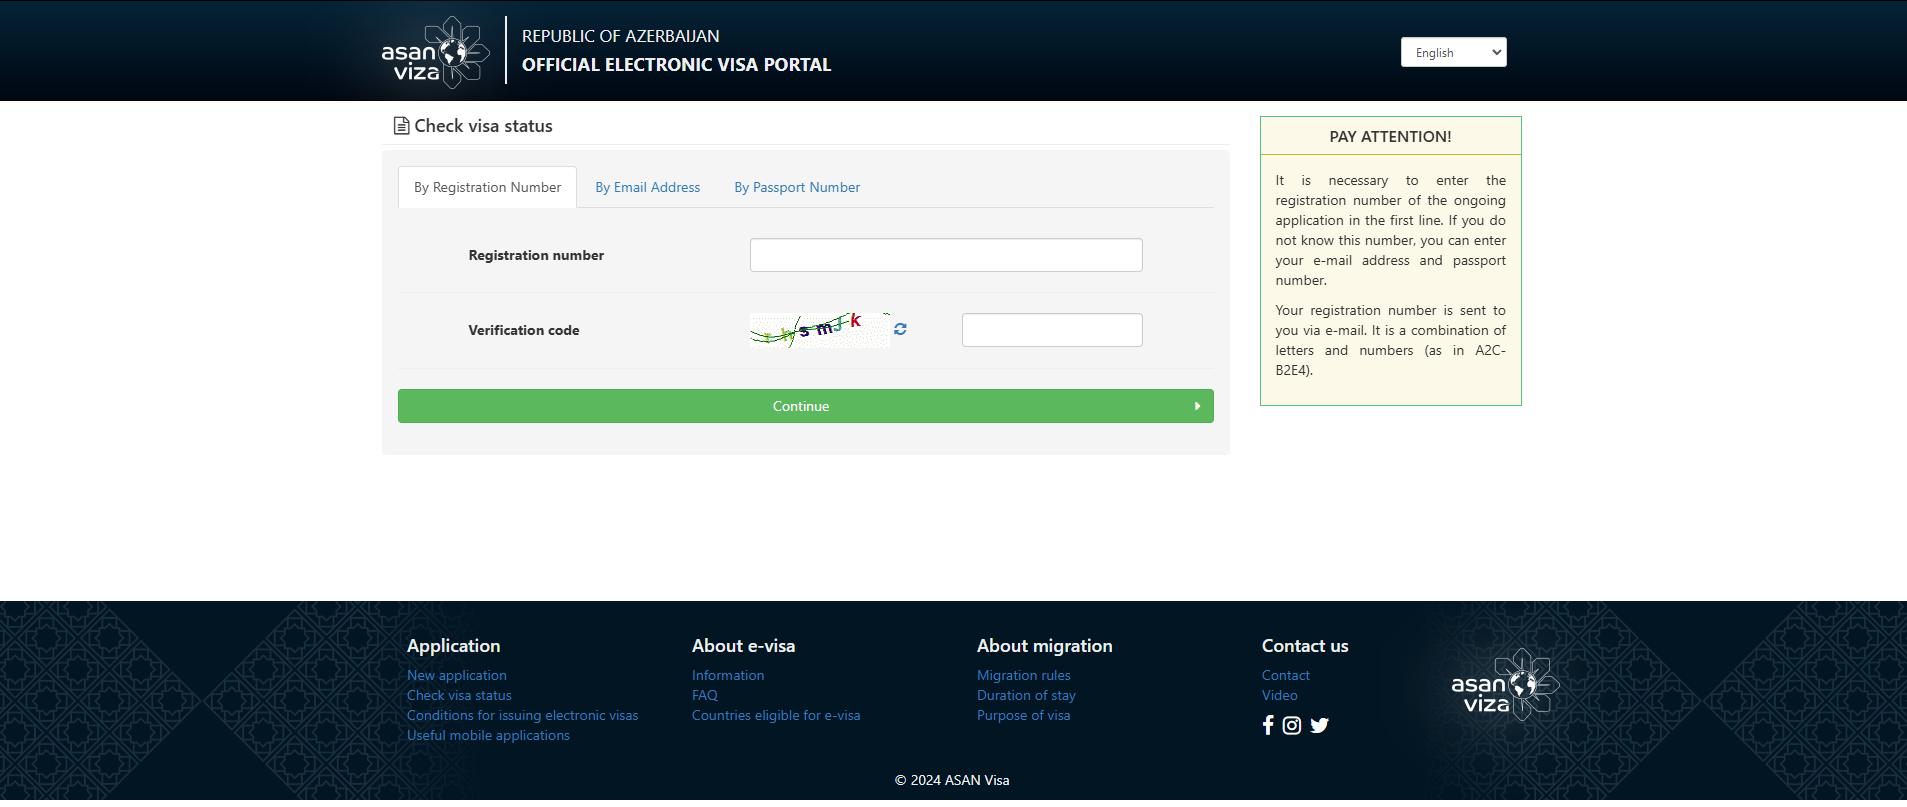Open the Check visa status footer link

click(459, 695)
